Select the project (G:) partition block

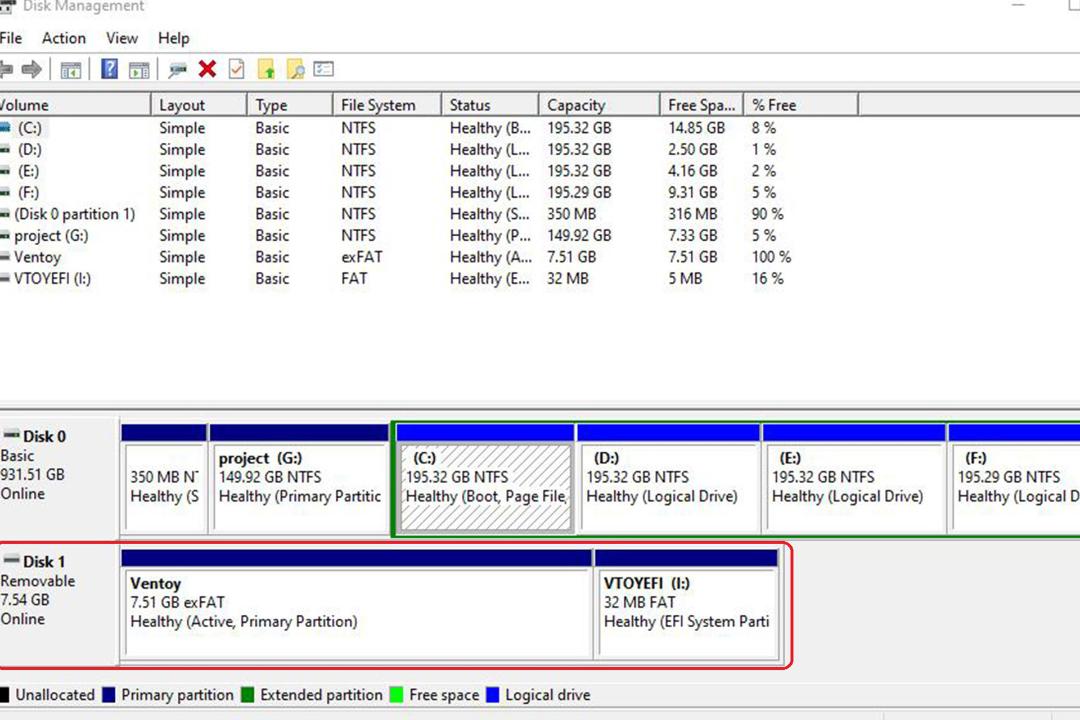pyautogui.click(x=299, y=479)
